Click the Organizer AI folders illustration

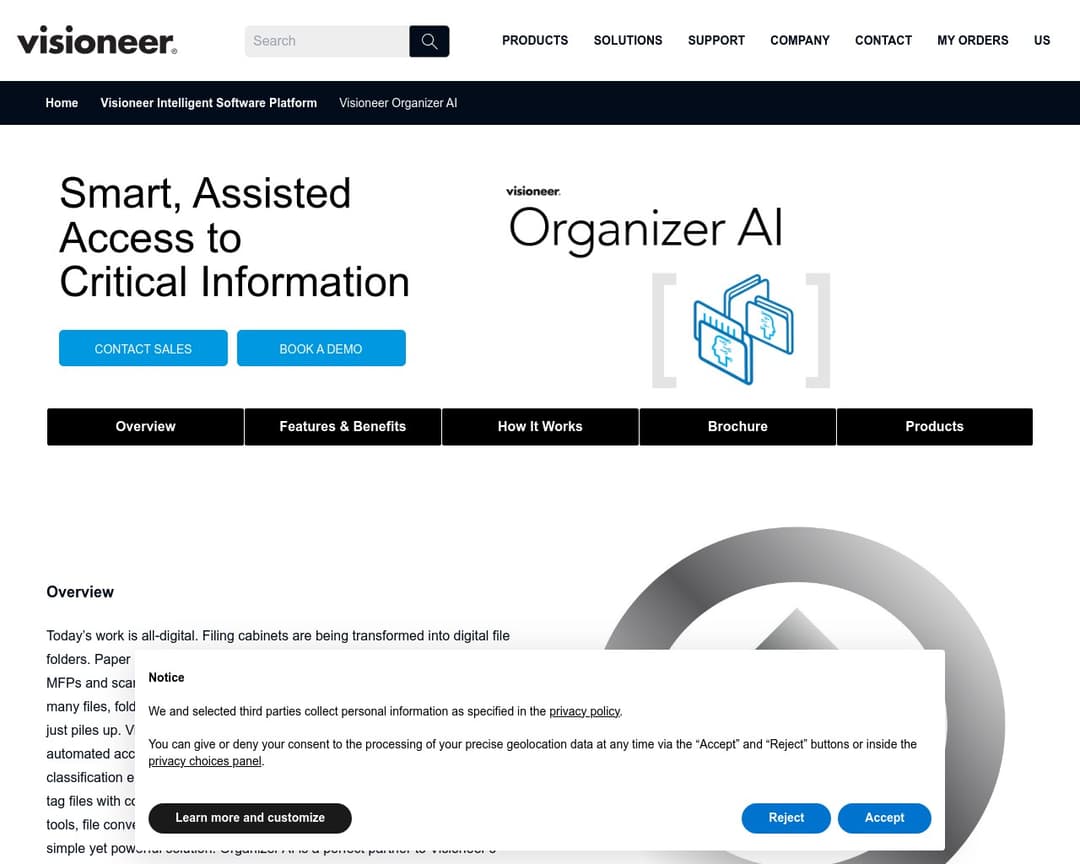tap(742, 329)
